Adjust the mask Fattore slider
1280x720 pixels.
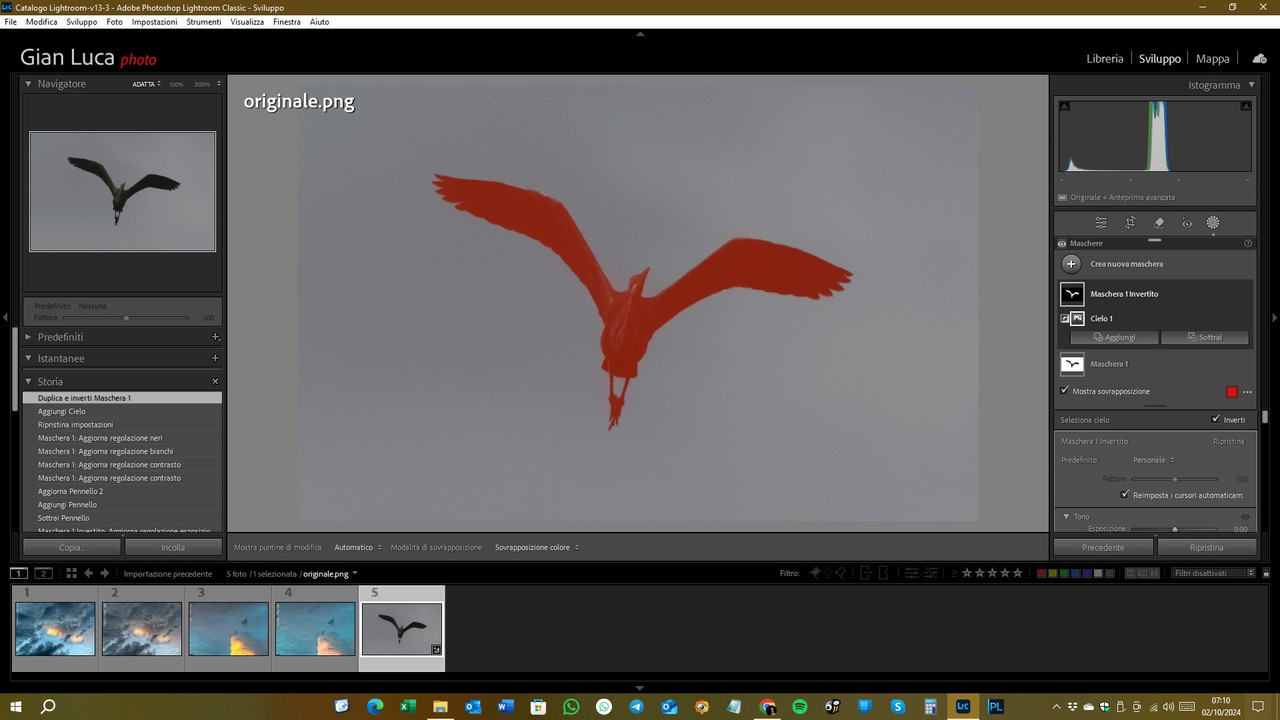1174,479
